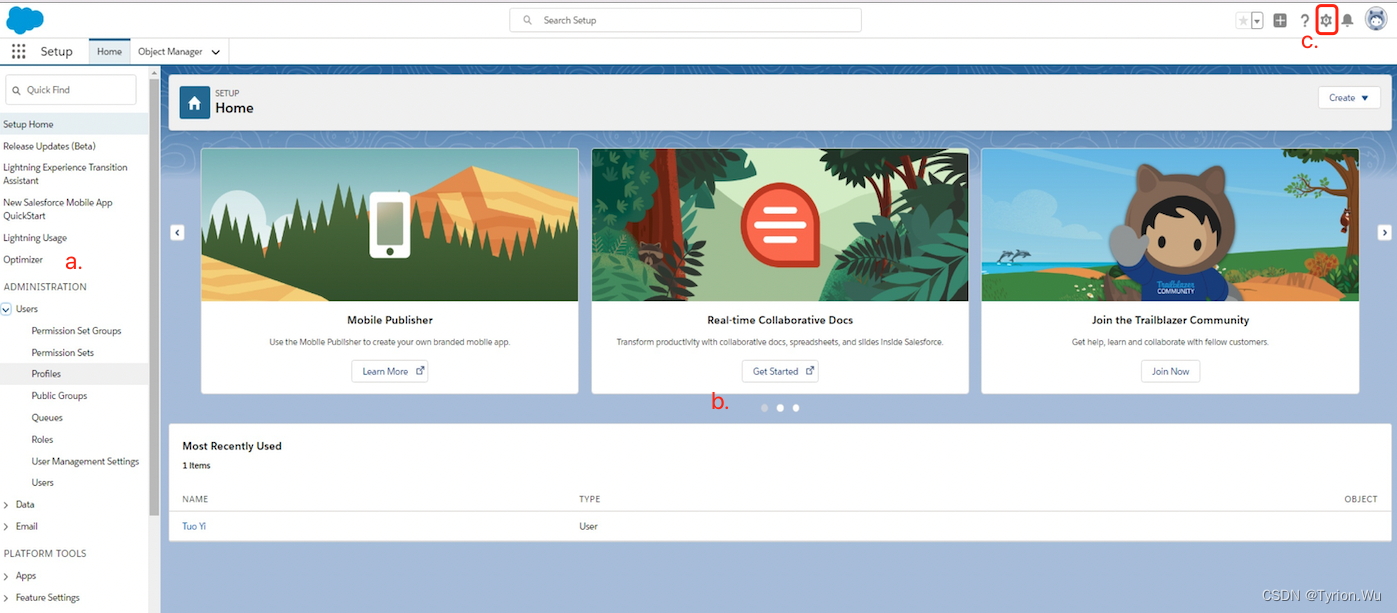Select the first carousel indicator dot
1397x613 pixels.
(x=765, y=408)
